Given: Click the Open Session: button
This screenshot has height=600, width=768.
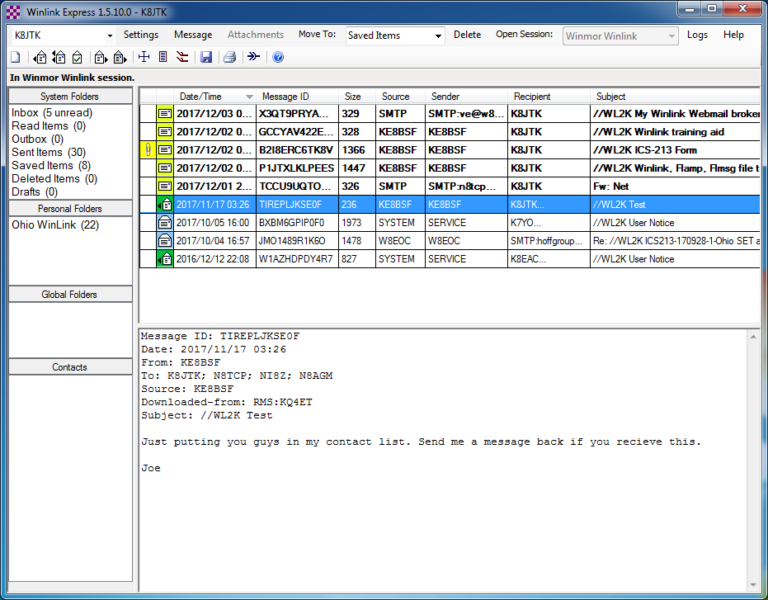Looking at the screenshot, I should 524,34.
